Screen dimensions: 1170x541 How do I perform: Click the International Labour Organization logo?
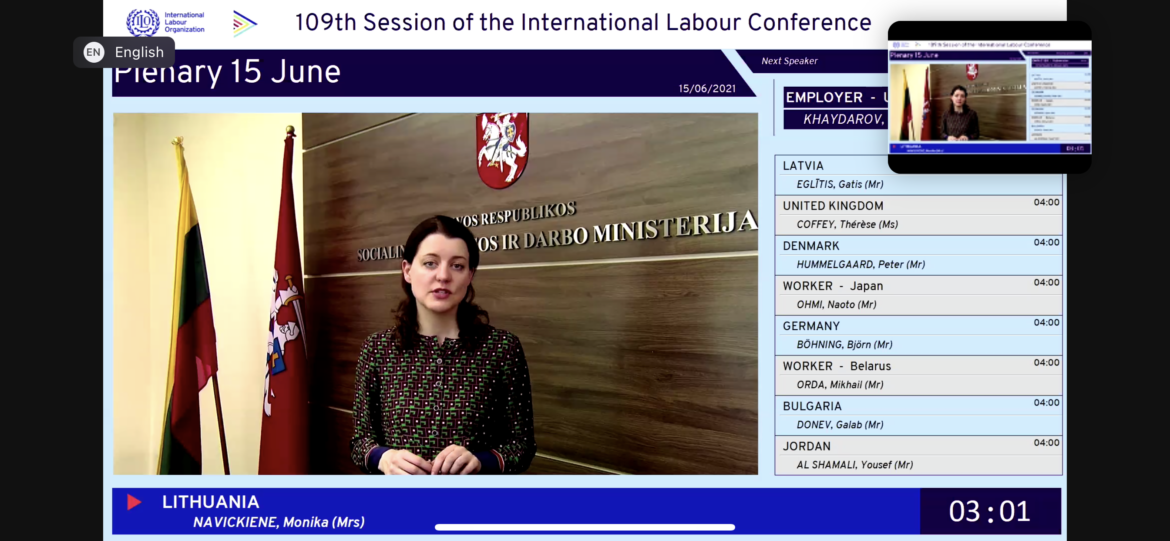pos(166,22)
